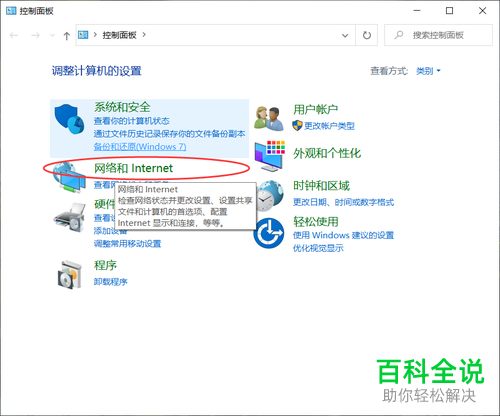The height and width of the screenshot is (416, 500).
Task: Click 查看你的计算机状态 link
Action: pos(132,121)
